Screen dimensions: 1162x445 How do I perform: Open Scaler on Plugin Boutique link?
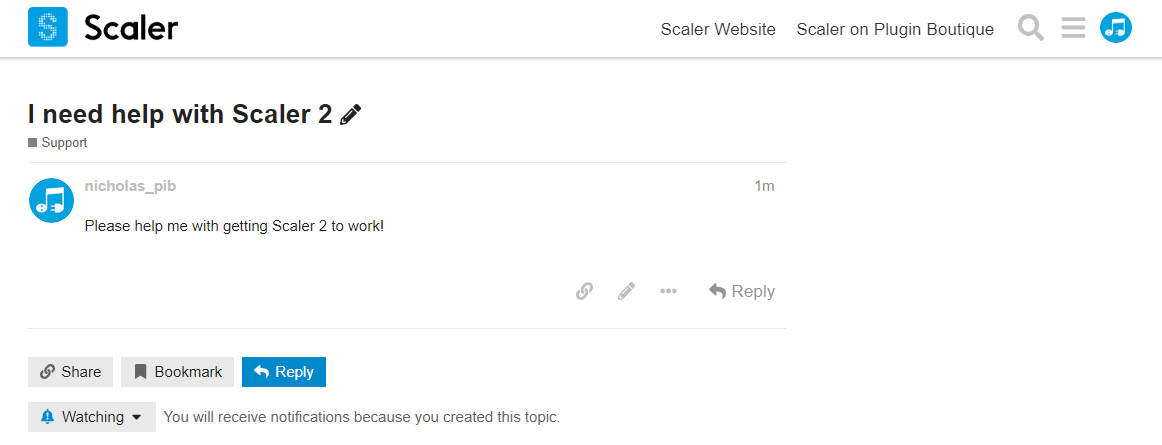(x=895, y=30)
